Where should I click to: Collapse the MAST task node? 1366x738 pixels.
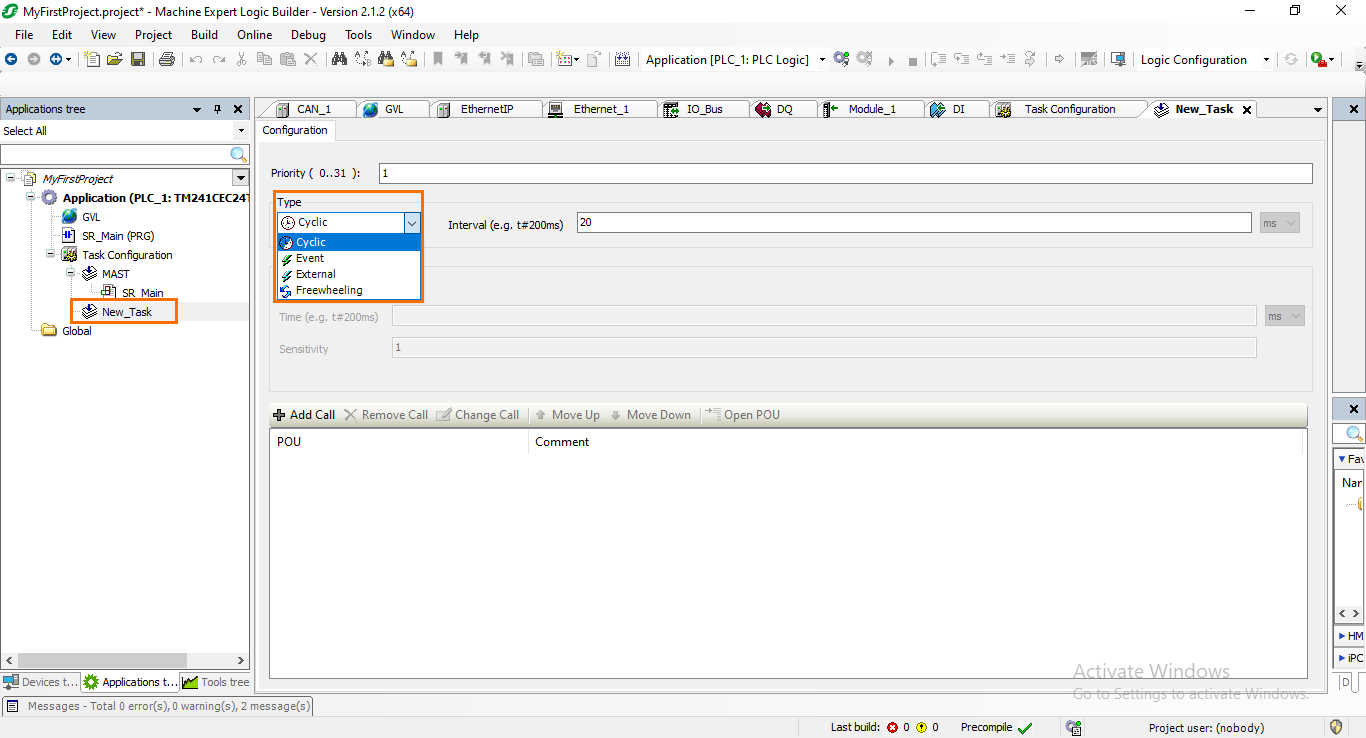point(71,273)
